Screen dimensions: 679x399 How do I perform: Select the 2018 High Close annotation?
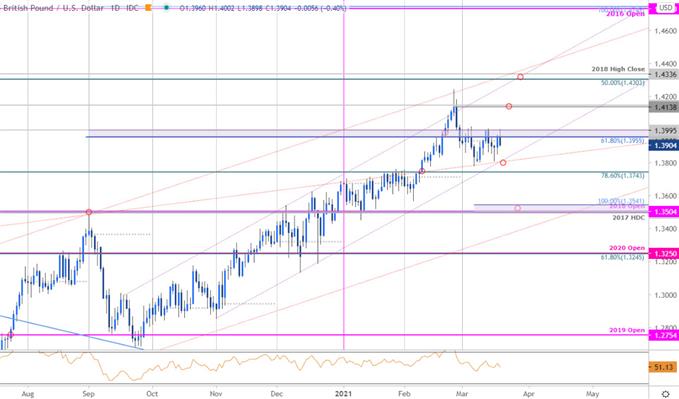tap(618, 69)
